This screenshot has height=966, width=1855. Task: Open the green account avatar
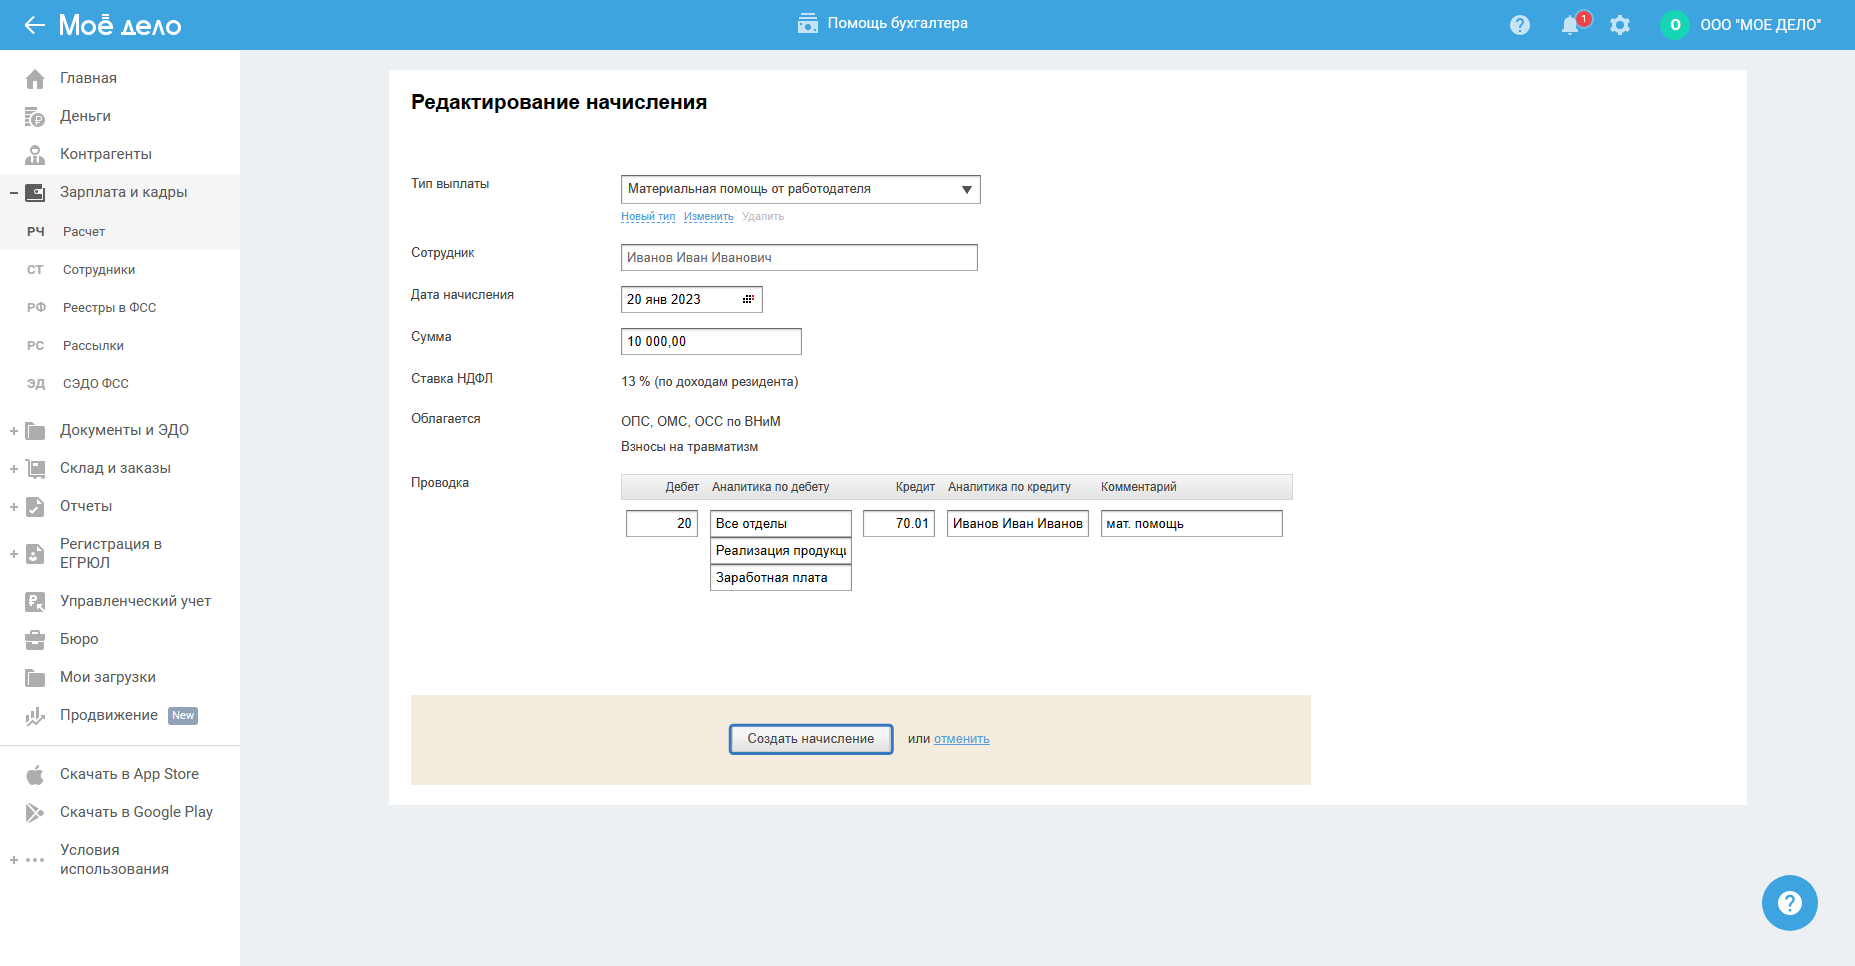pos(1675,25)
